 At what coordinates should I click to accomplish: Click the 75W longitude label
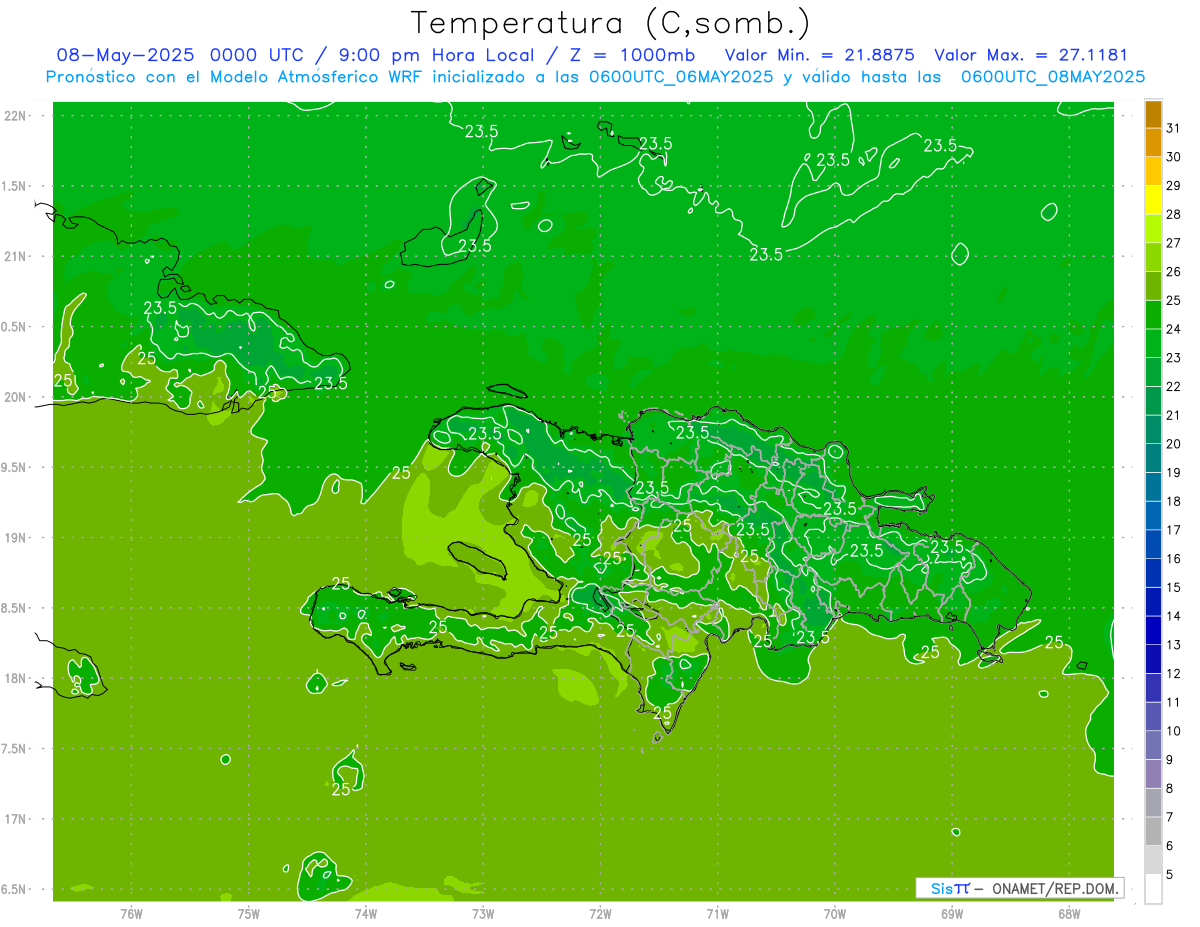(x=248, y=913)
